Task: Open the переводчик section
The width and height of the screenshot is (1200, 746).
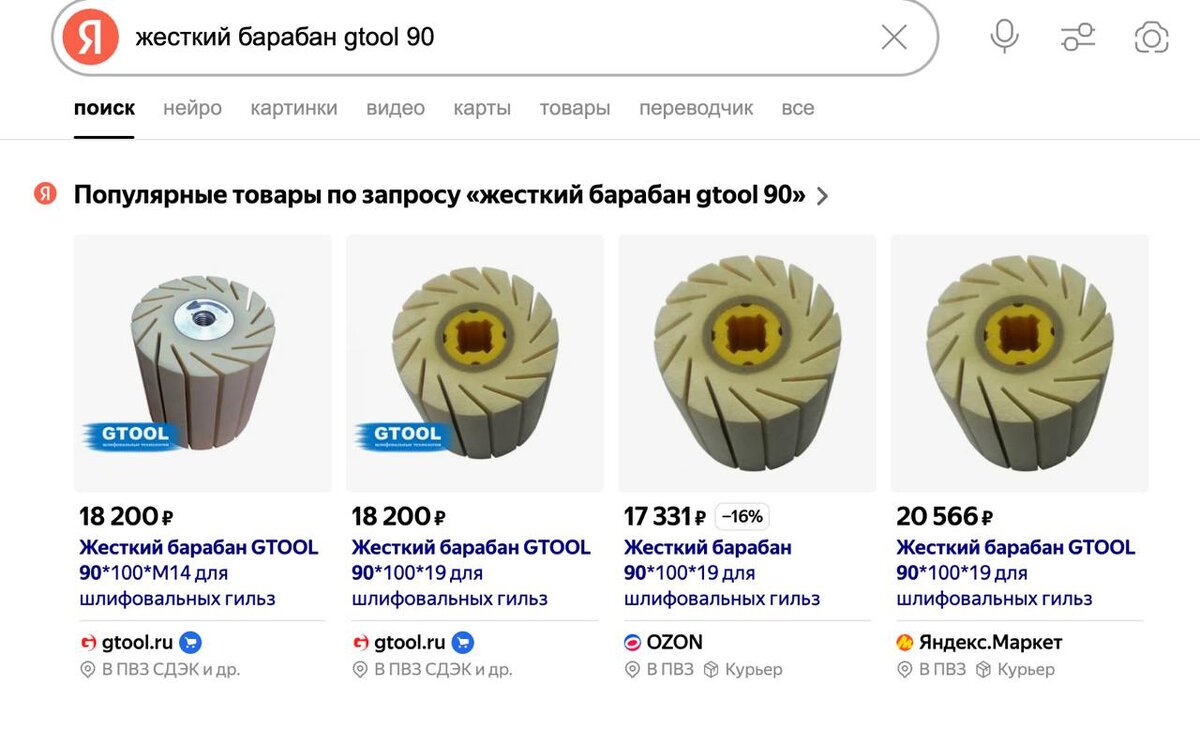Action: pos(695,108)
